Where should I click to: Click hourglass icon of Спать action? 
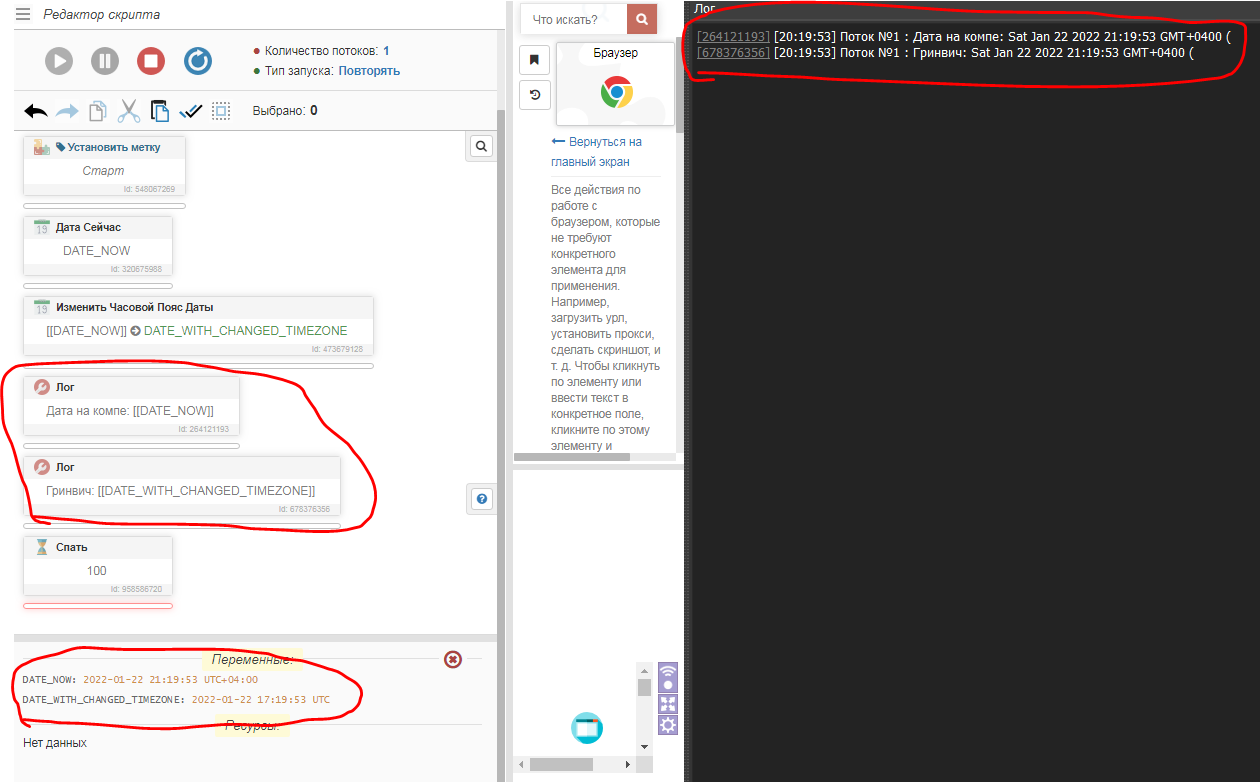point(42,547)
